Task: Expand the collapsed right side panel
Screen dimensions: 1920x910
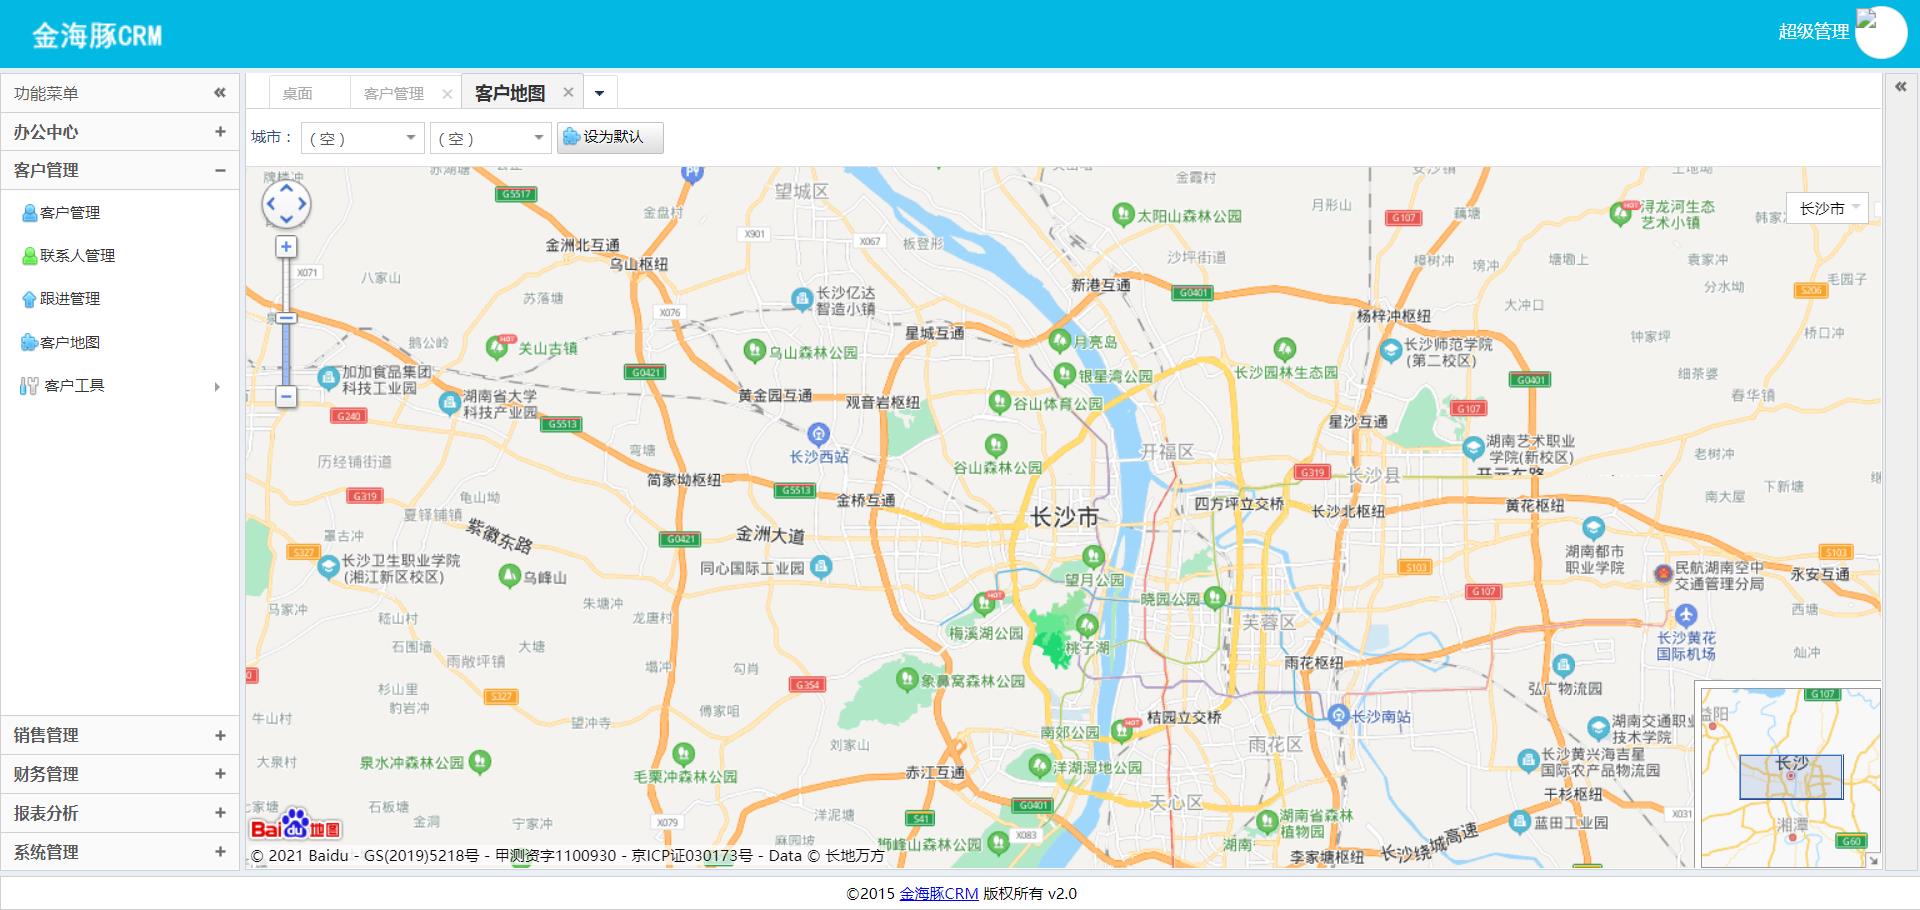Action: coord(1901,87)
